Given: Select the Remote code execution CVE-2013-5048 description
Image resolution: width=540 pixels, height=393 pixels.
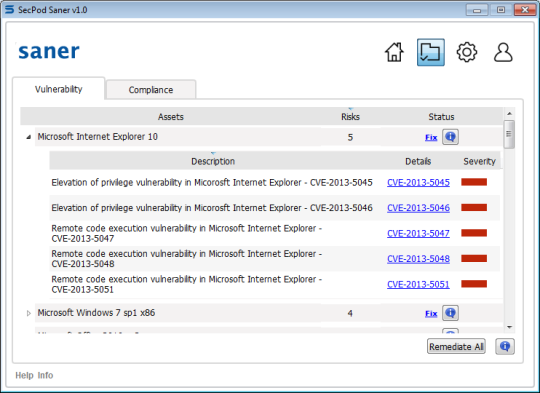Looking at the screenshot, I should pos(186,259).
